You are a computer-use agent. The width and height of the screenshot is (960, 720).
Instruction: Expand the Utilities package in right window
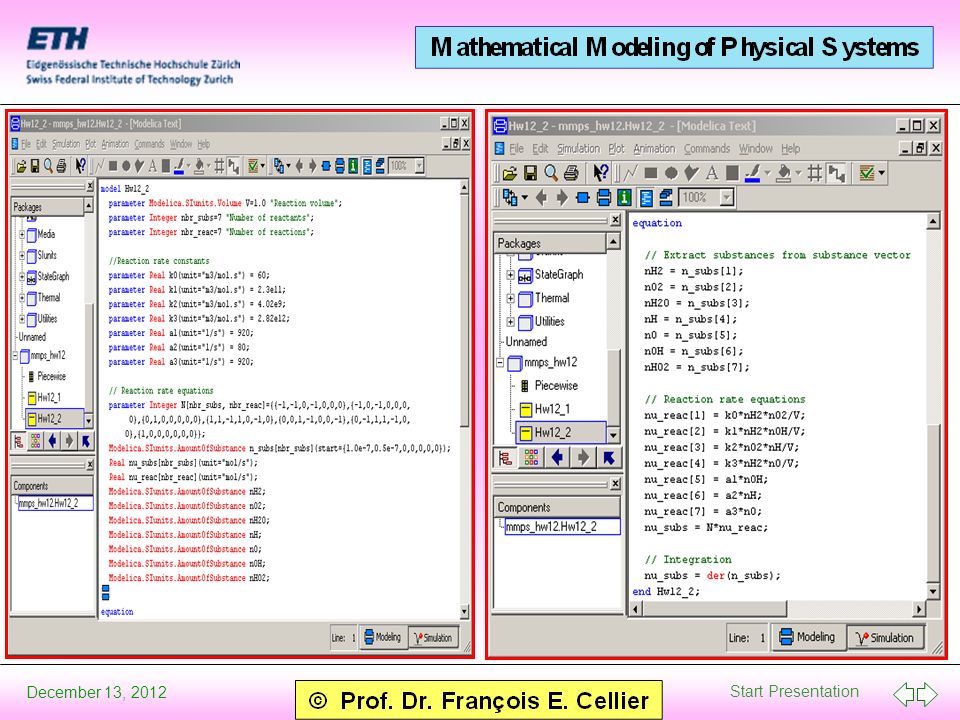coord(510,322)
